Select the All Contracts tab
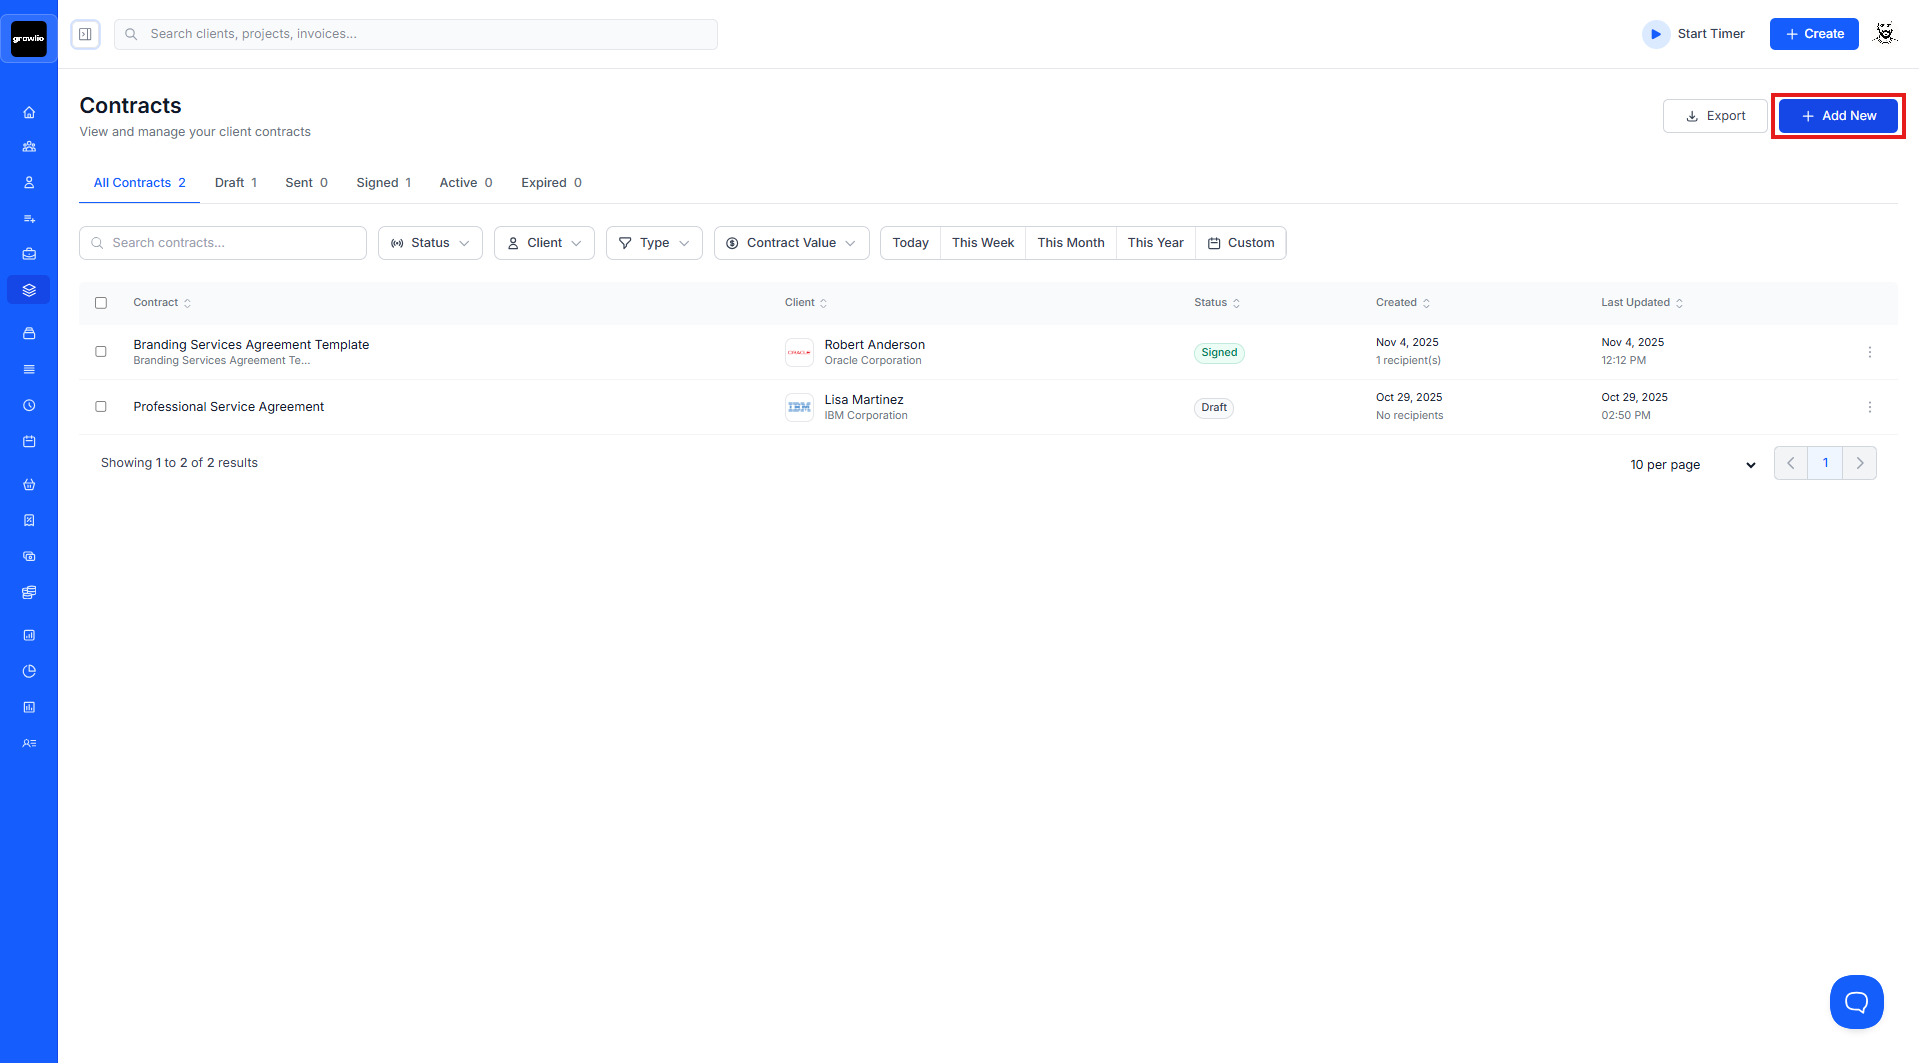 pyautogui.click(x=140, y=183)
